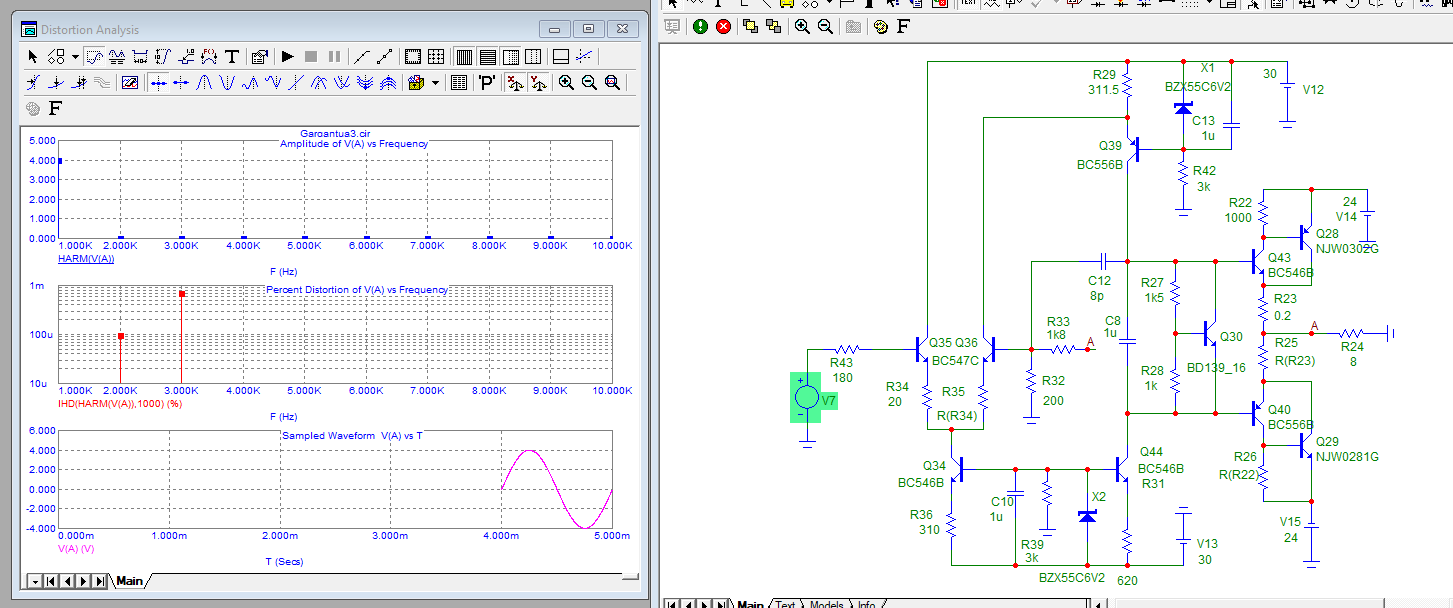This screenshot has height=608, width=1453.
Task: Click the red X icon in the schematic toolbar
Action: click(723, 27)
